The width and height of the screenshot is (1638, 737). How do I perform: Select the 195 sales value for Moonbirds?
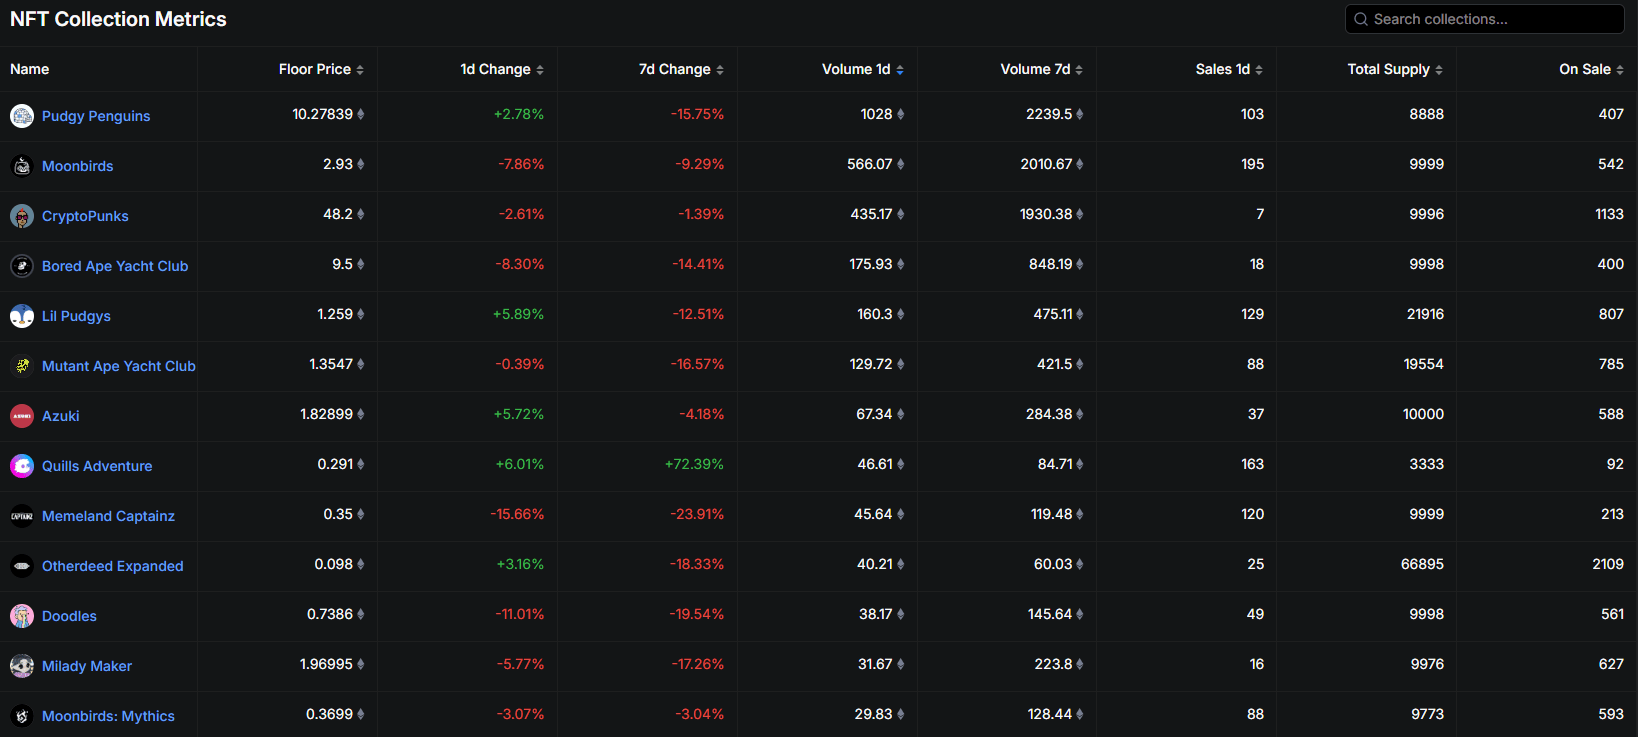(x=1252, y=164)
